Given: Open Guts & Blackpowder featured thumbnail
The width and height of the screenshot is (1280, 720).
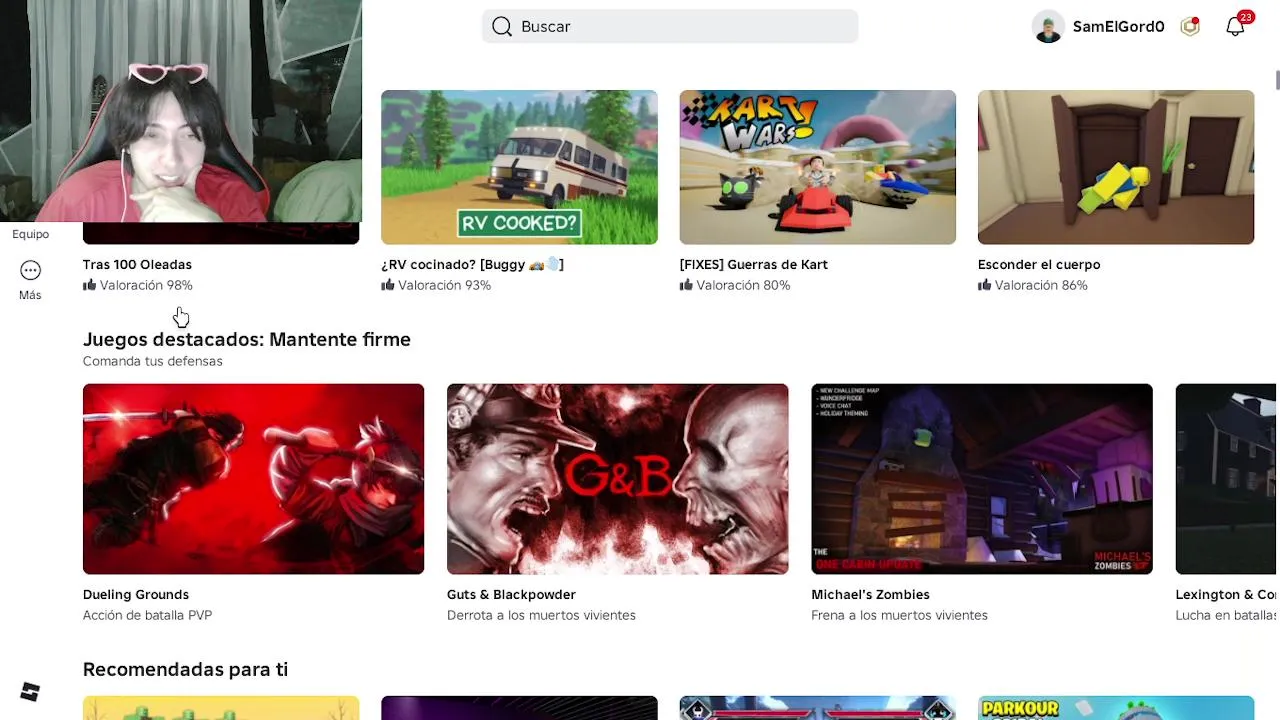Looking at the screenshot, I should (617, 479).
